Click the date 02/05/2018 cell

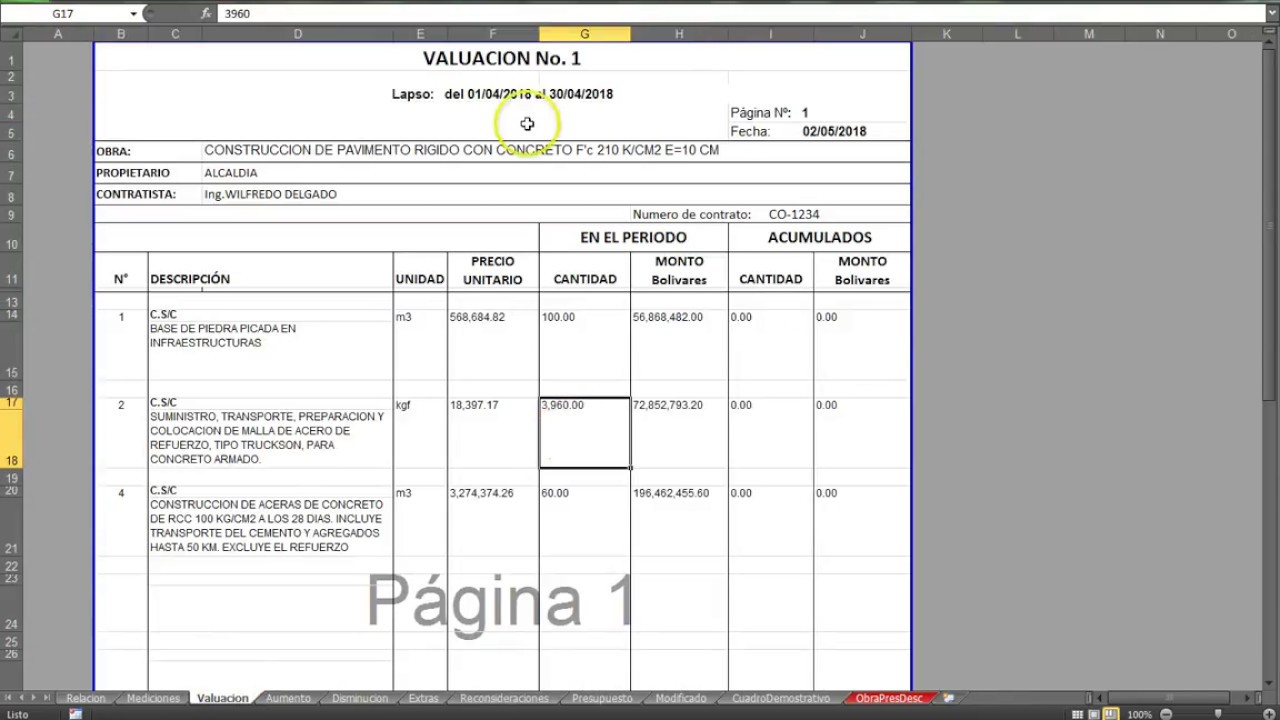pos(834,131)
